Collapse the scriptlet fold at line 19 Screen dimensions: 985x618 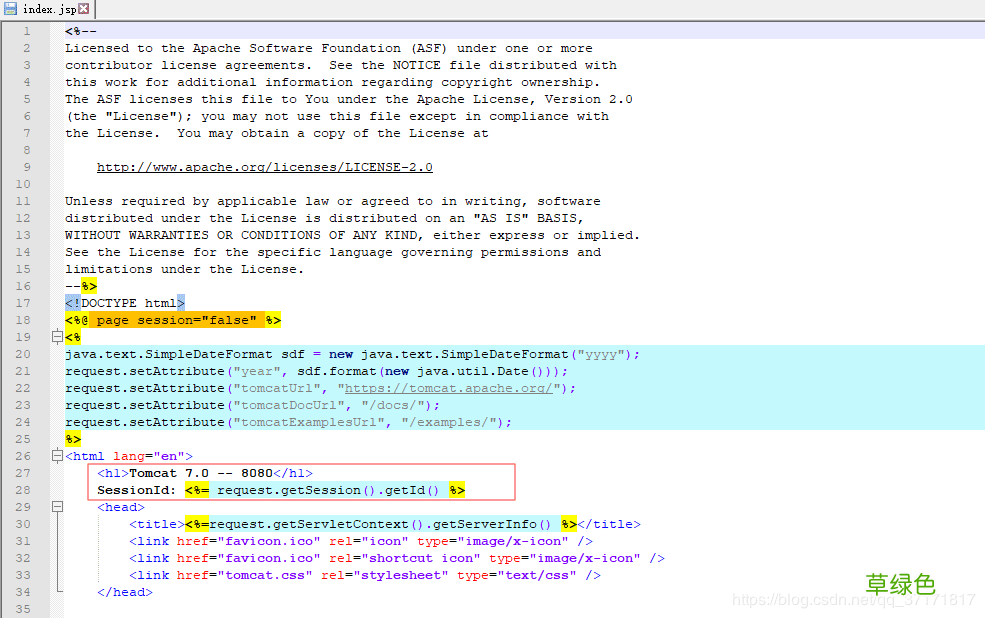pos(57,337)
